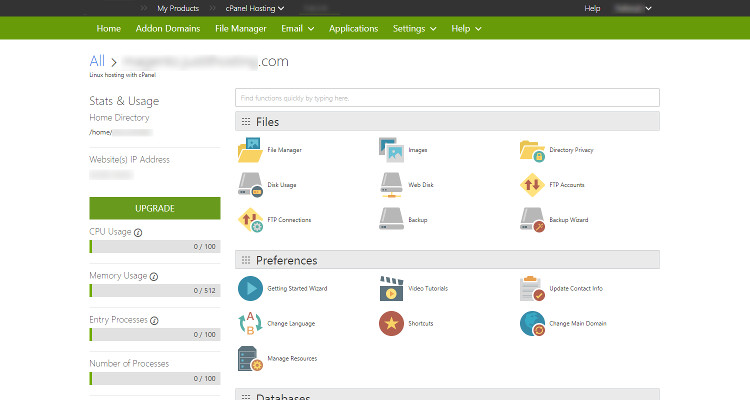The width and height of the screenshot is (750, 400).
Task: Open the Web Disk icon
Action: 391,185
